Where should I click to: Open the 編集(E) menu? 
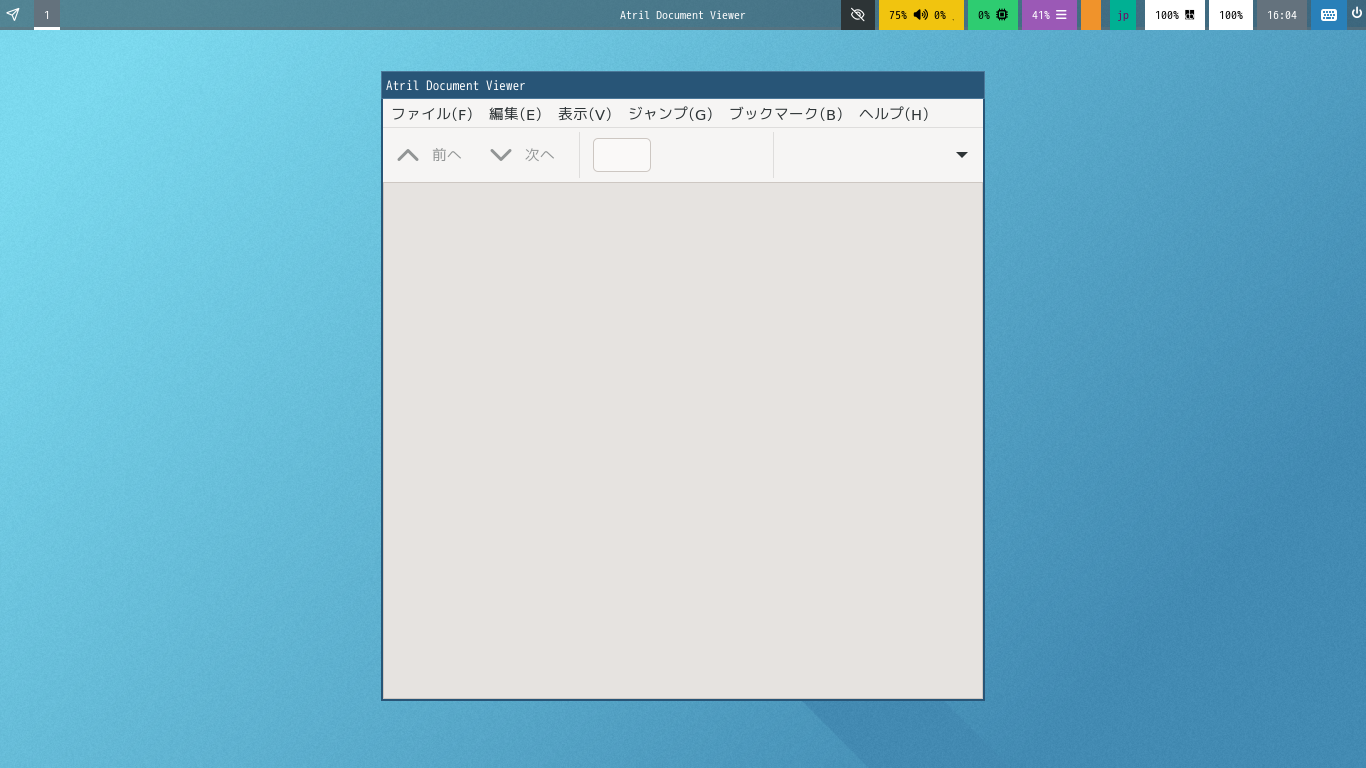pyautogui.click(x=515, y=114)
